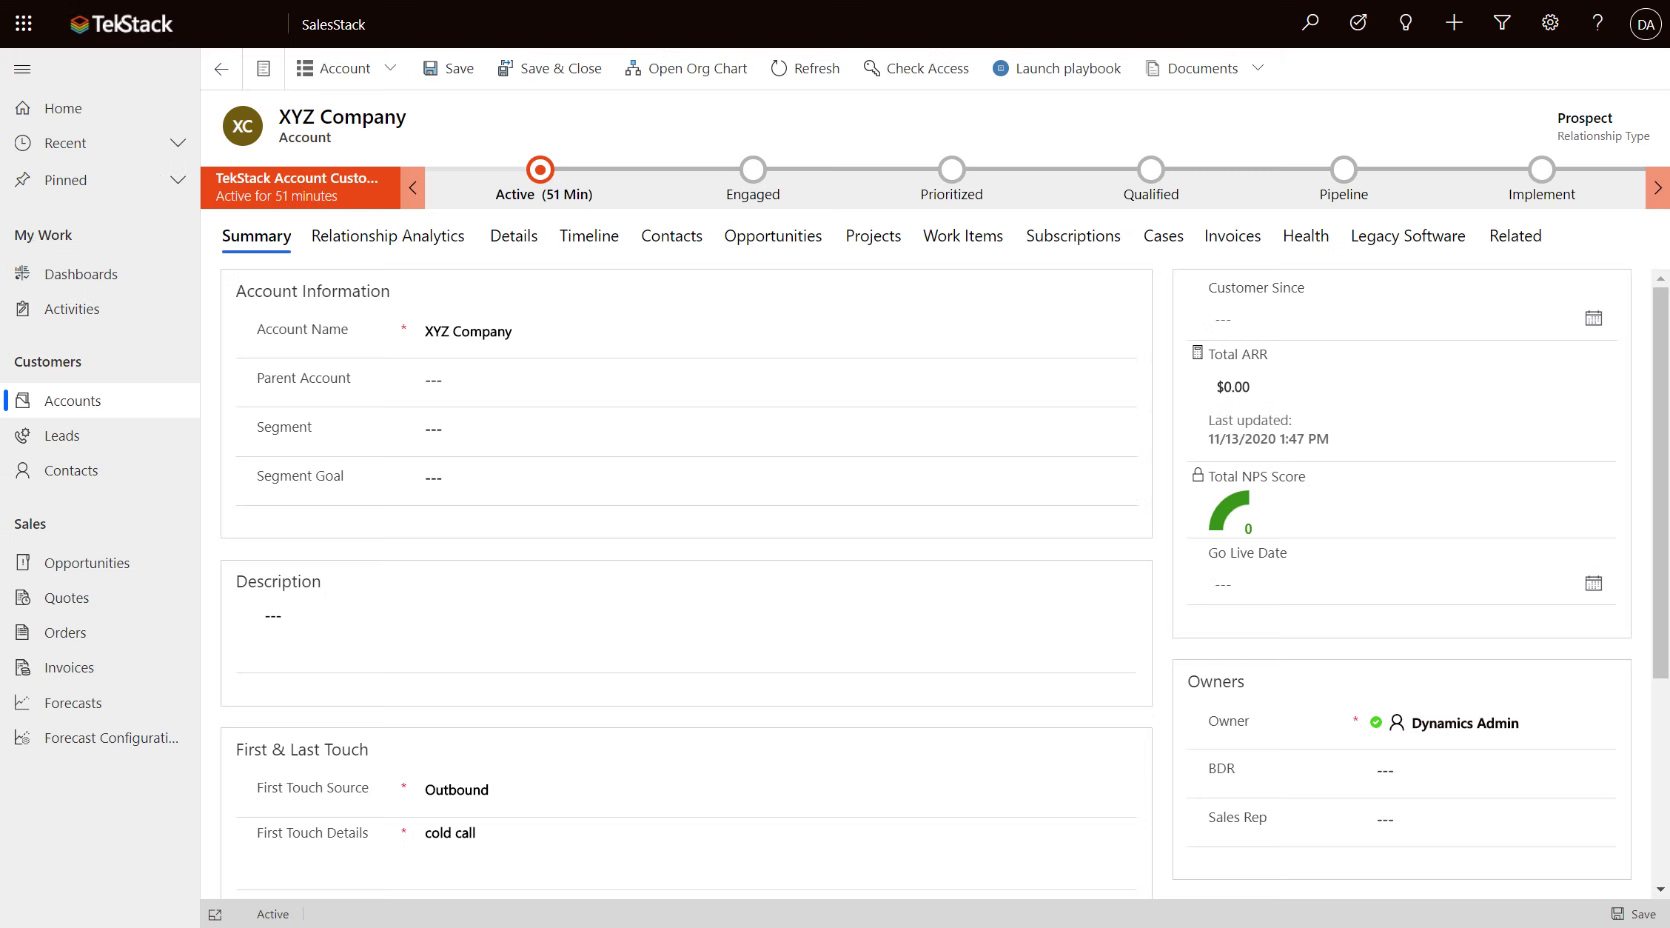
Task: Select the Implement stage circle
Action: [1542, 169]
